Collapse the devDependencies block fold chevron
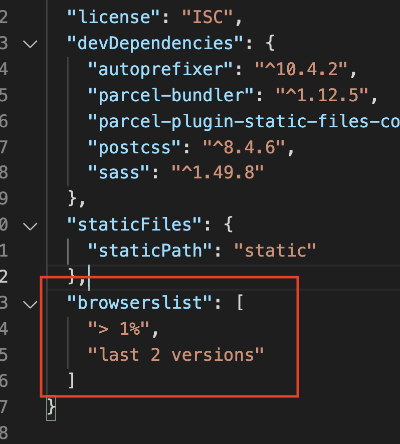This screenshot has height=444, width=400. [x=30, y=44]
